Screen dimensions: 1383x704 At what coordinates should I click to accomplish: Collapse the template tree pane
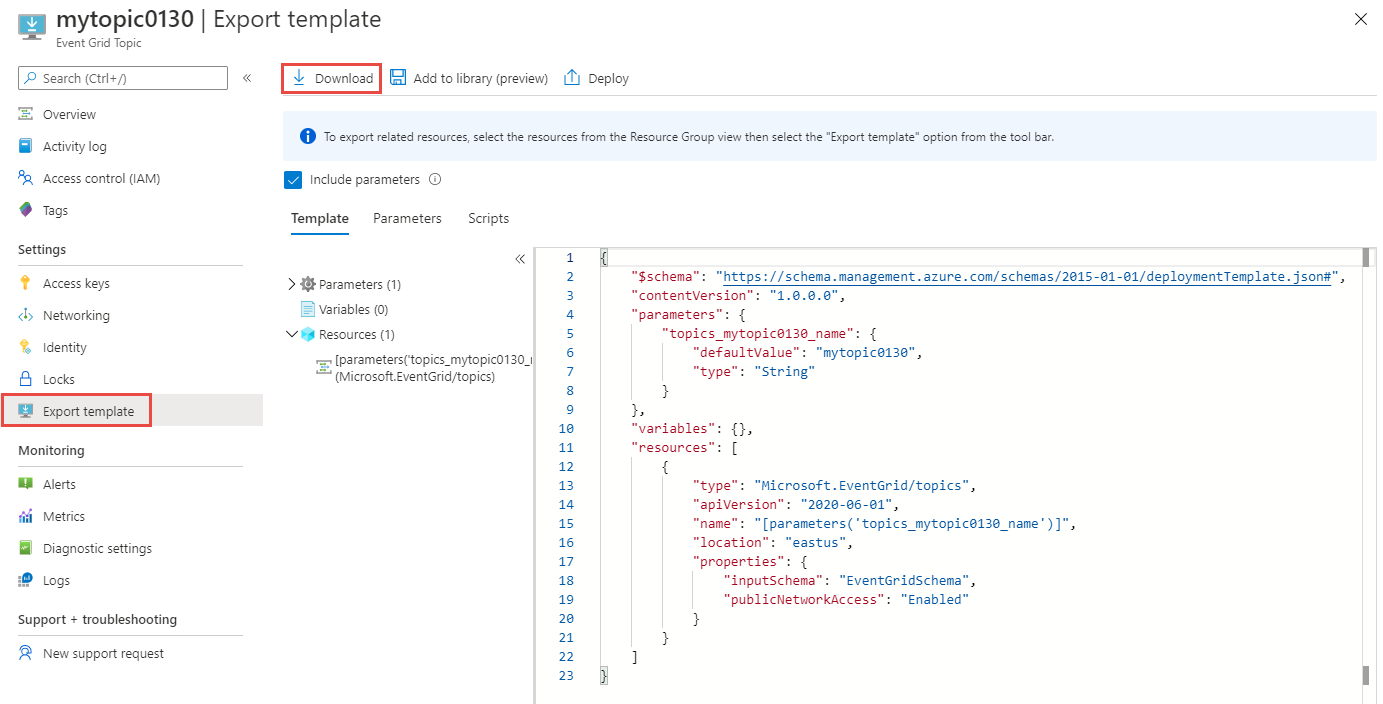pyautogui.click(x=520, y=259)
